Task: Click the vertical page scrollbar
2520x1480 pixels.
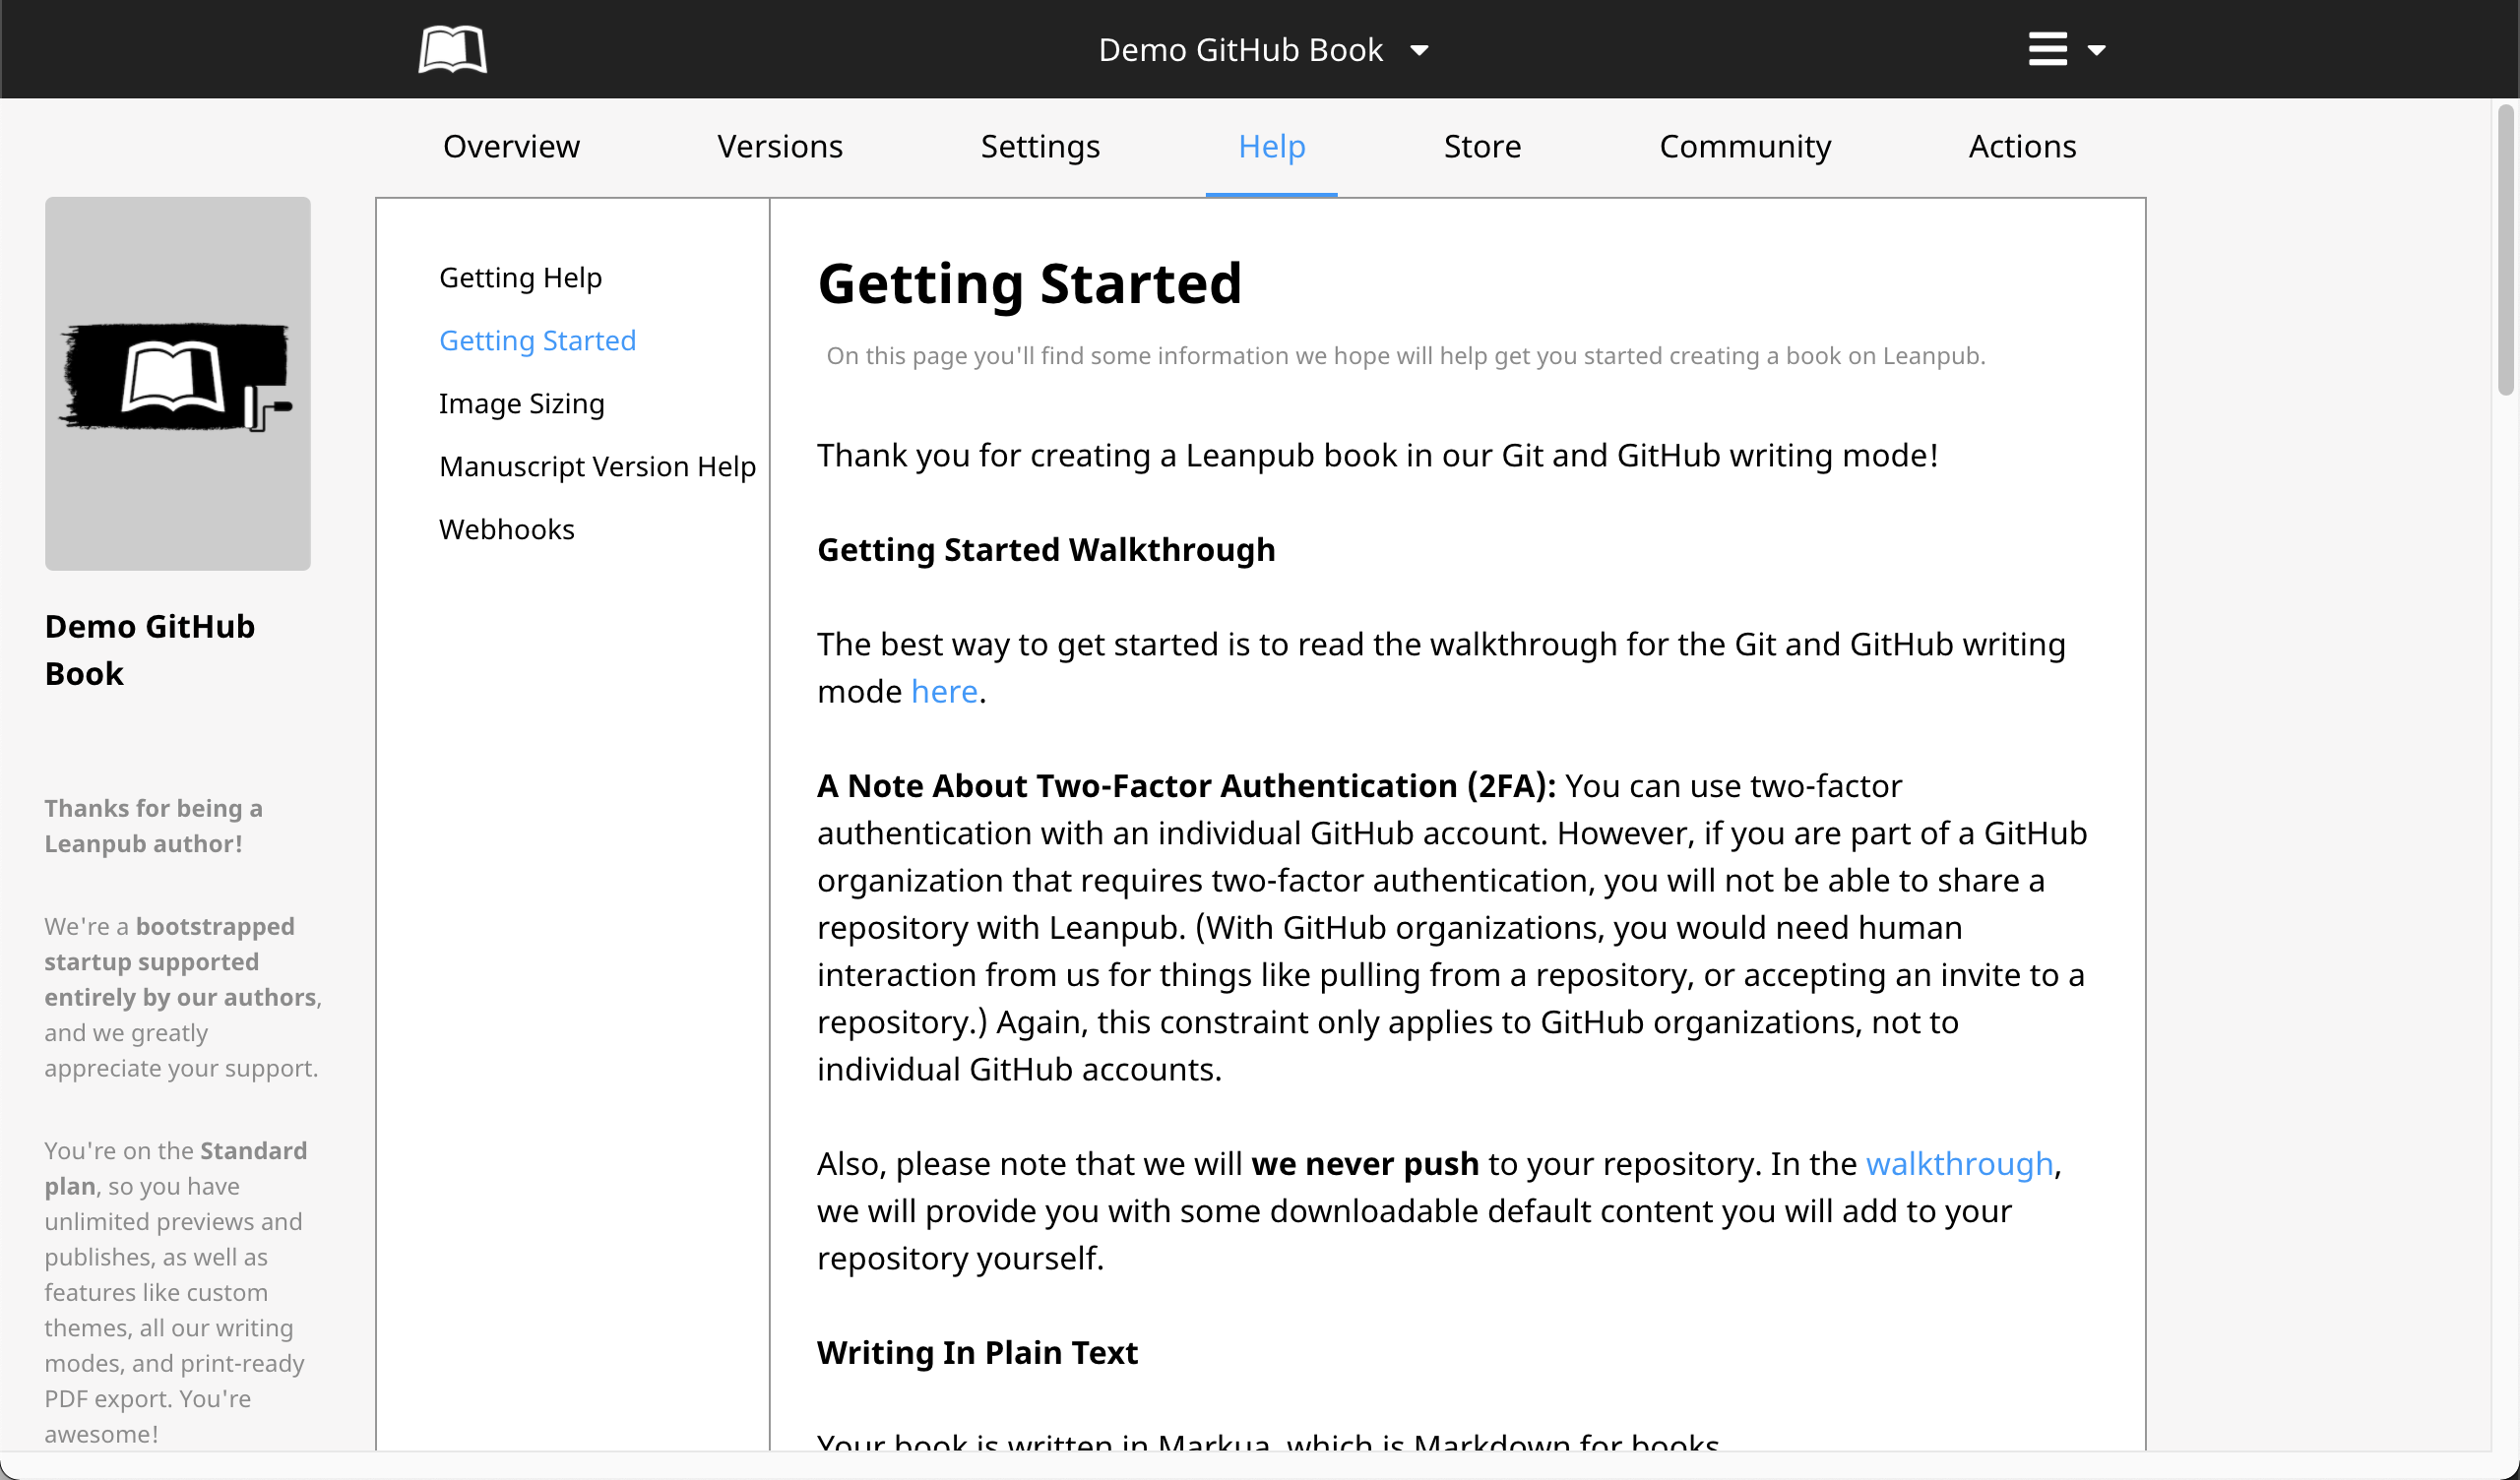Action: pos(2505,250)
